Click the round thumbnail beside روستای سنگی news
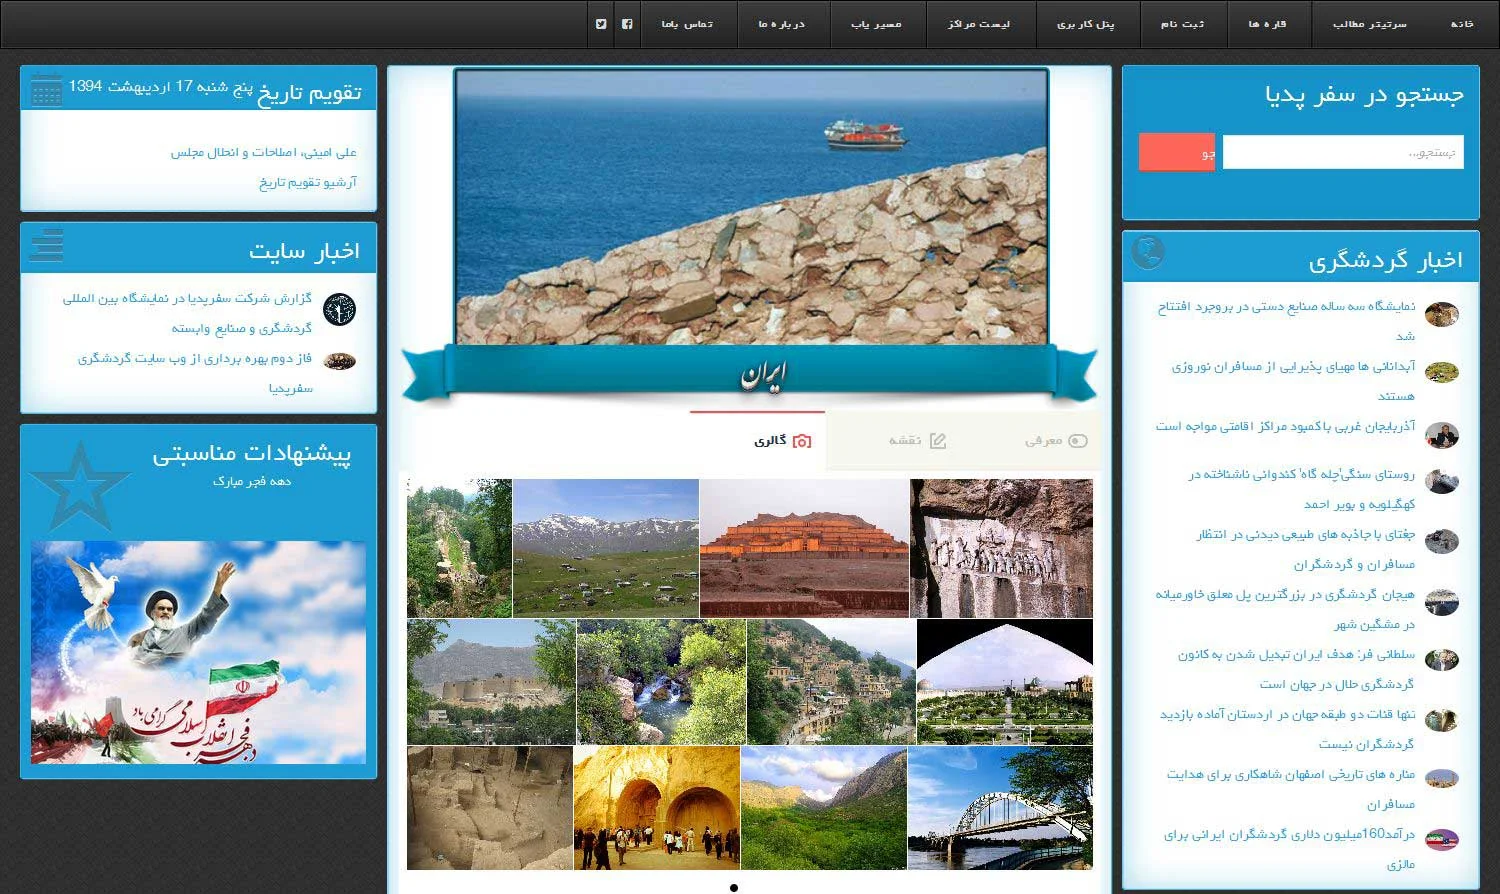 pos(1441,481)
